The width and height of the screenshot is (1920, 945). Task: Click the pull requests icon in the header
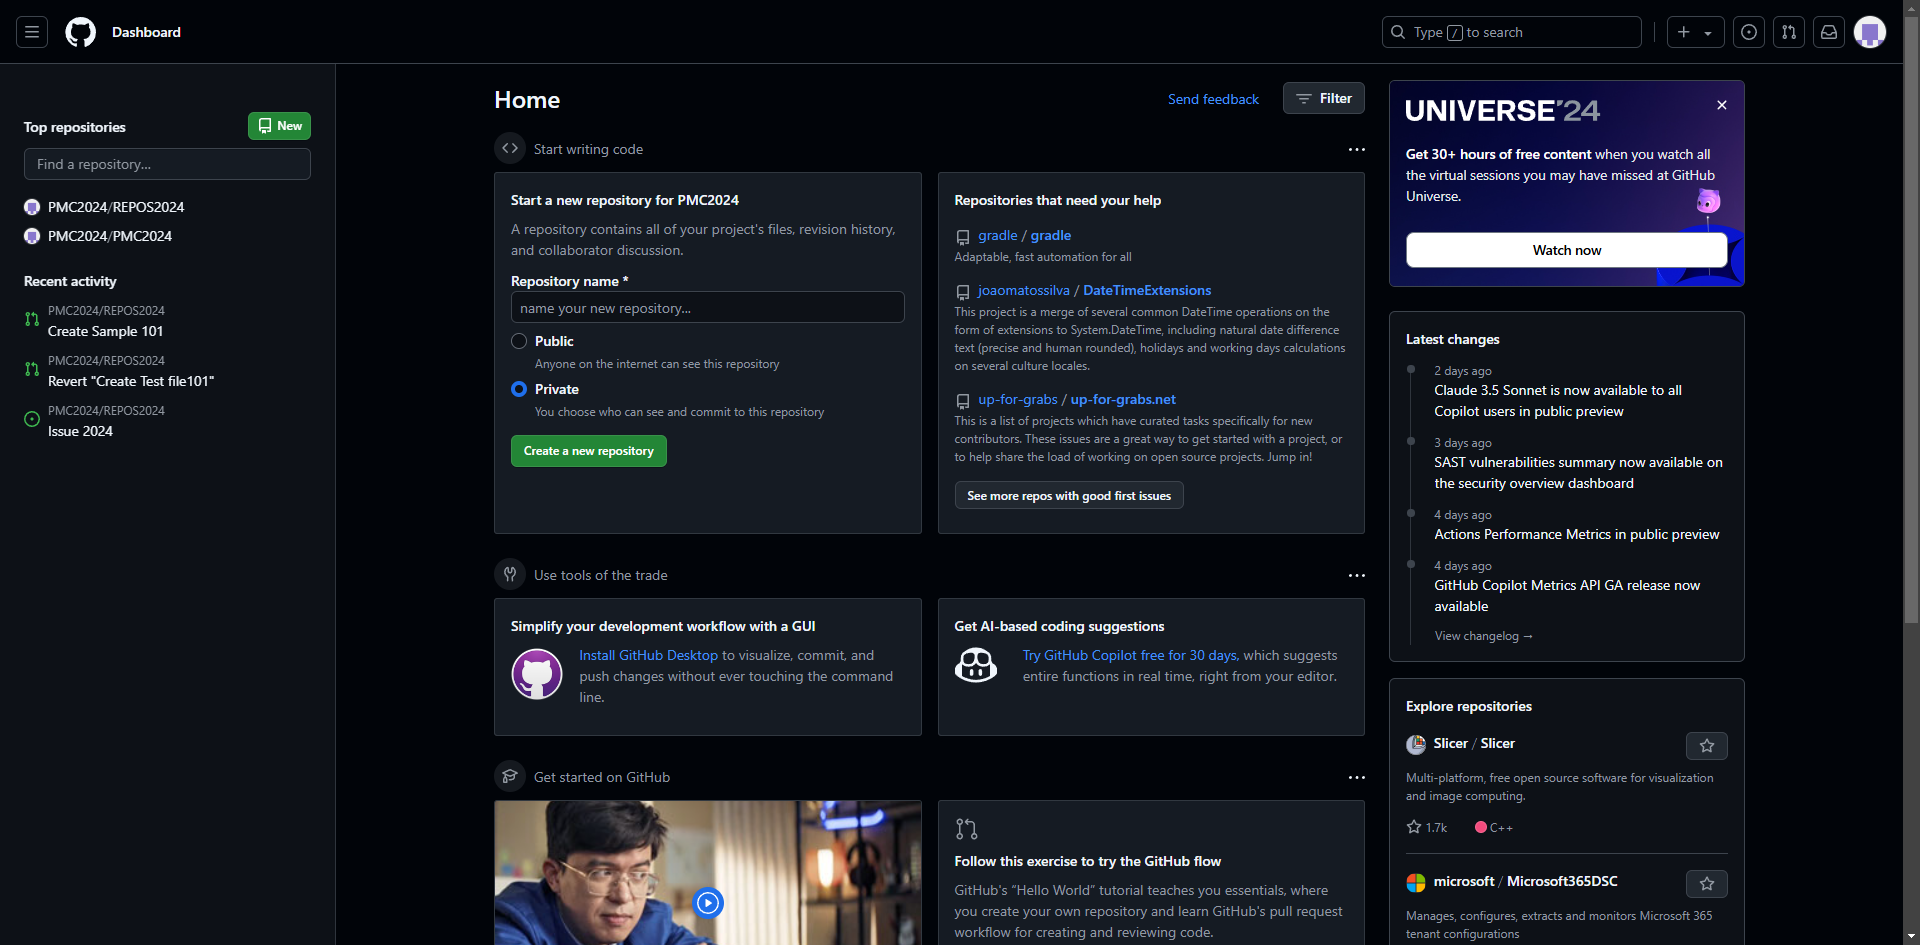pyautogui.click(x=1789, y=32)
